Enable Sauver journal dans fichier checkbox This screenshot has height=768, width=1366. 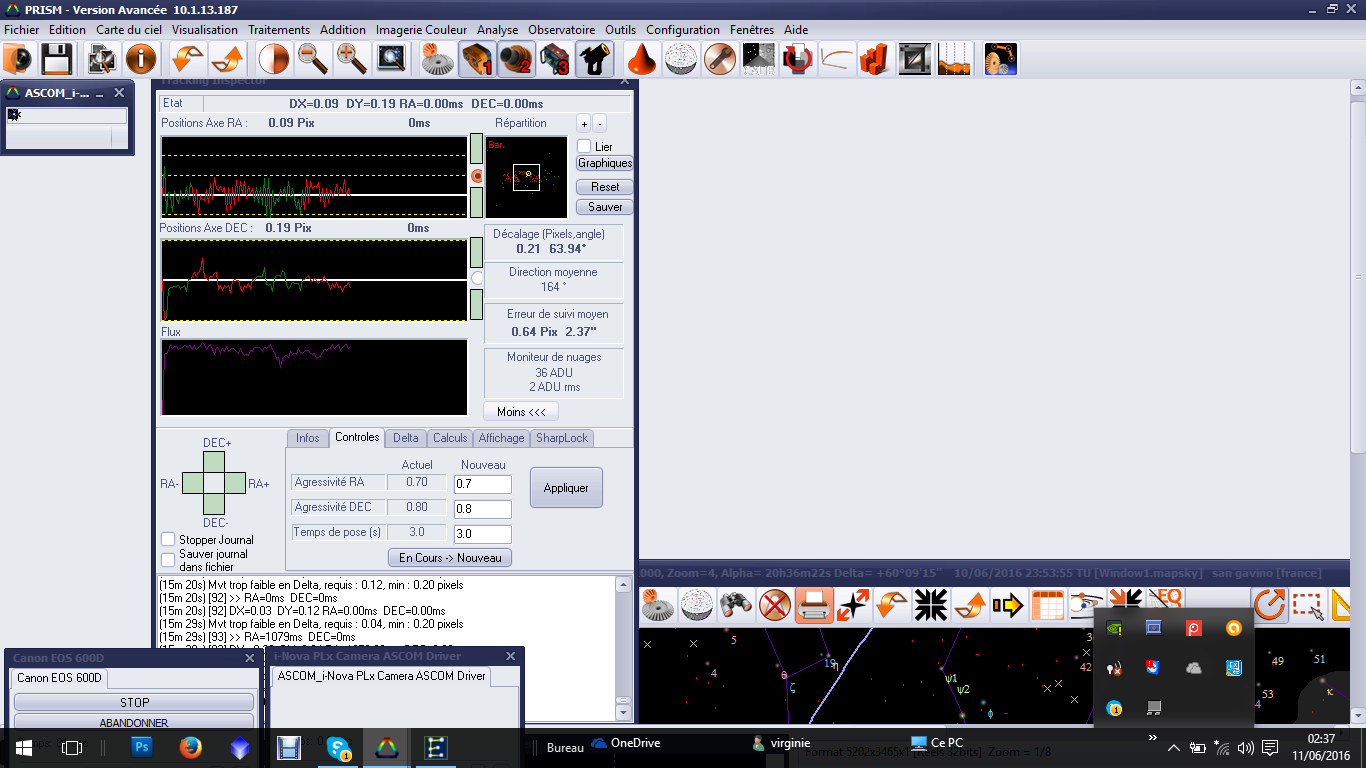(168, 560)
